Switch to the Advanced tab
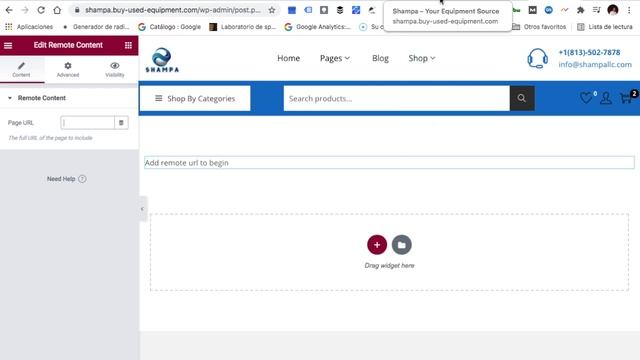 [x=68, y=69]
